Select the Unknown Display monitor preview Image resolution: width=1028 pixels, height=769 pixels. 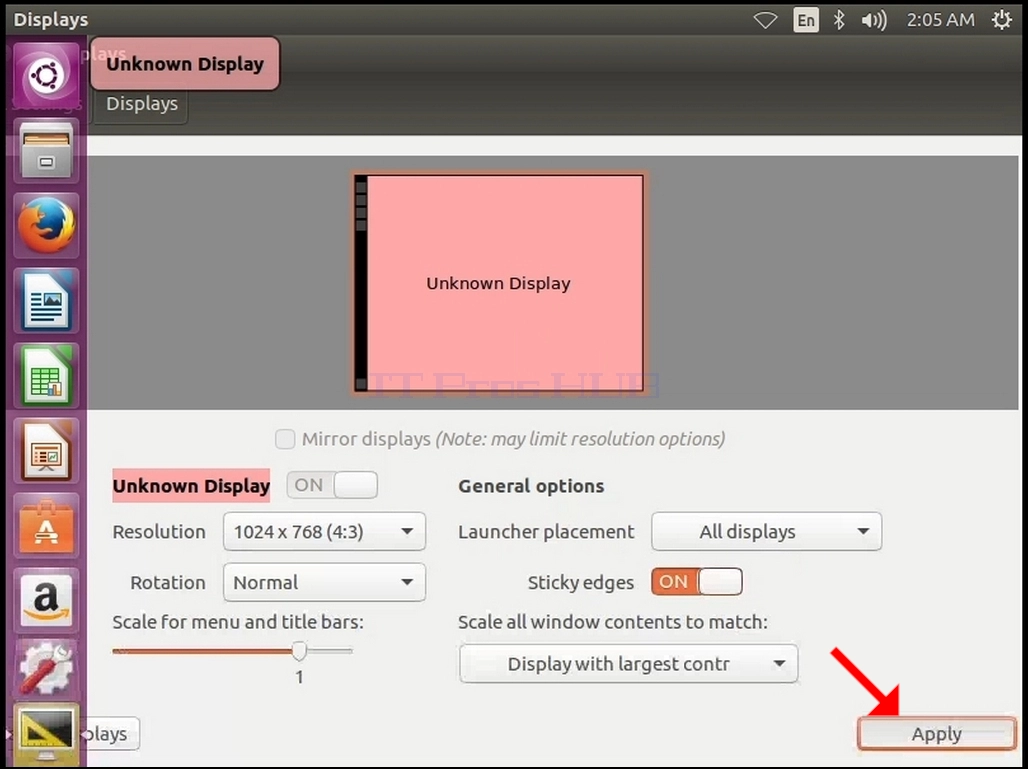[x=498, y=283]
